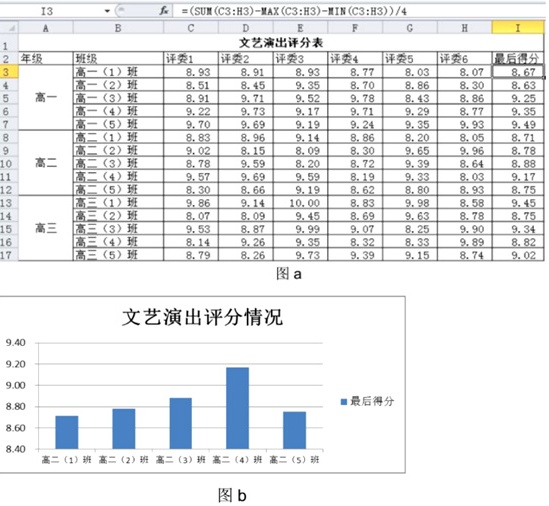The height and width of the screenshot is (506, 549).
Task: Click merged cell 高三 in column A
Action: tap(46, 229)
